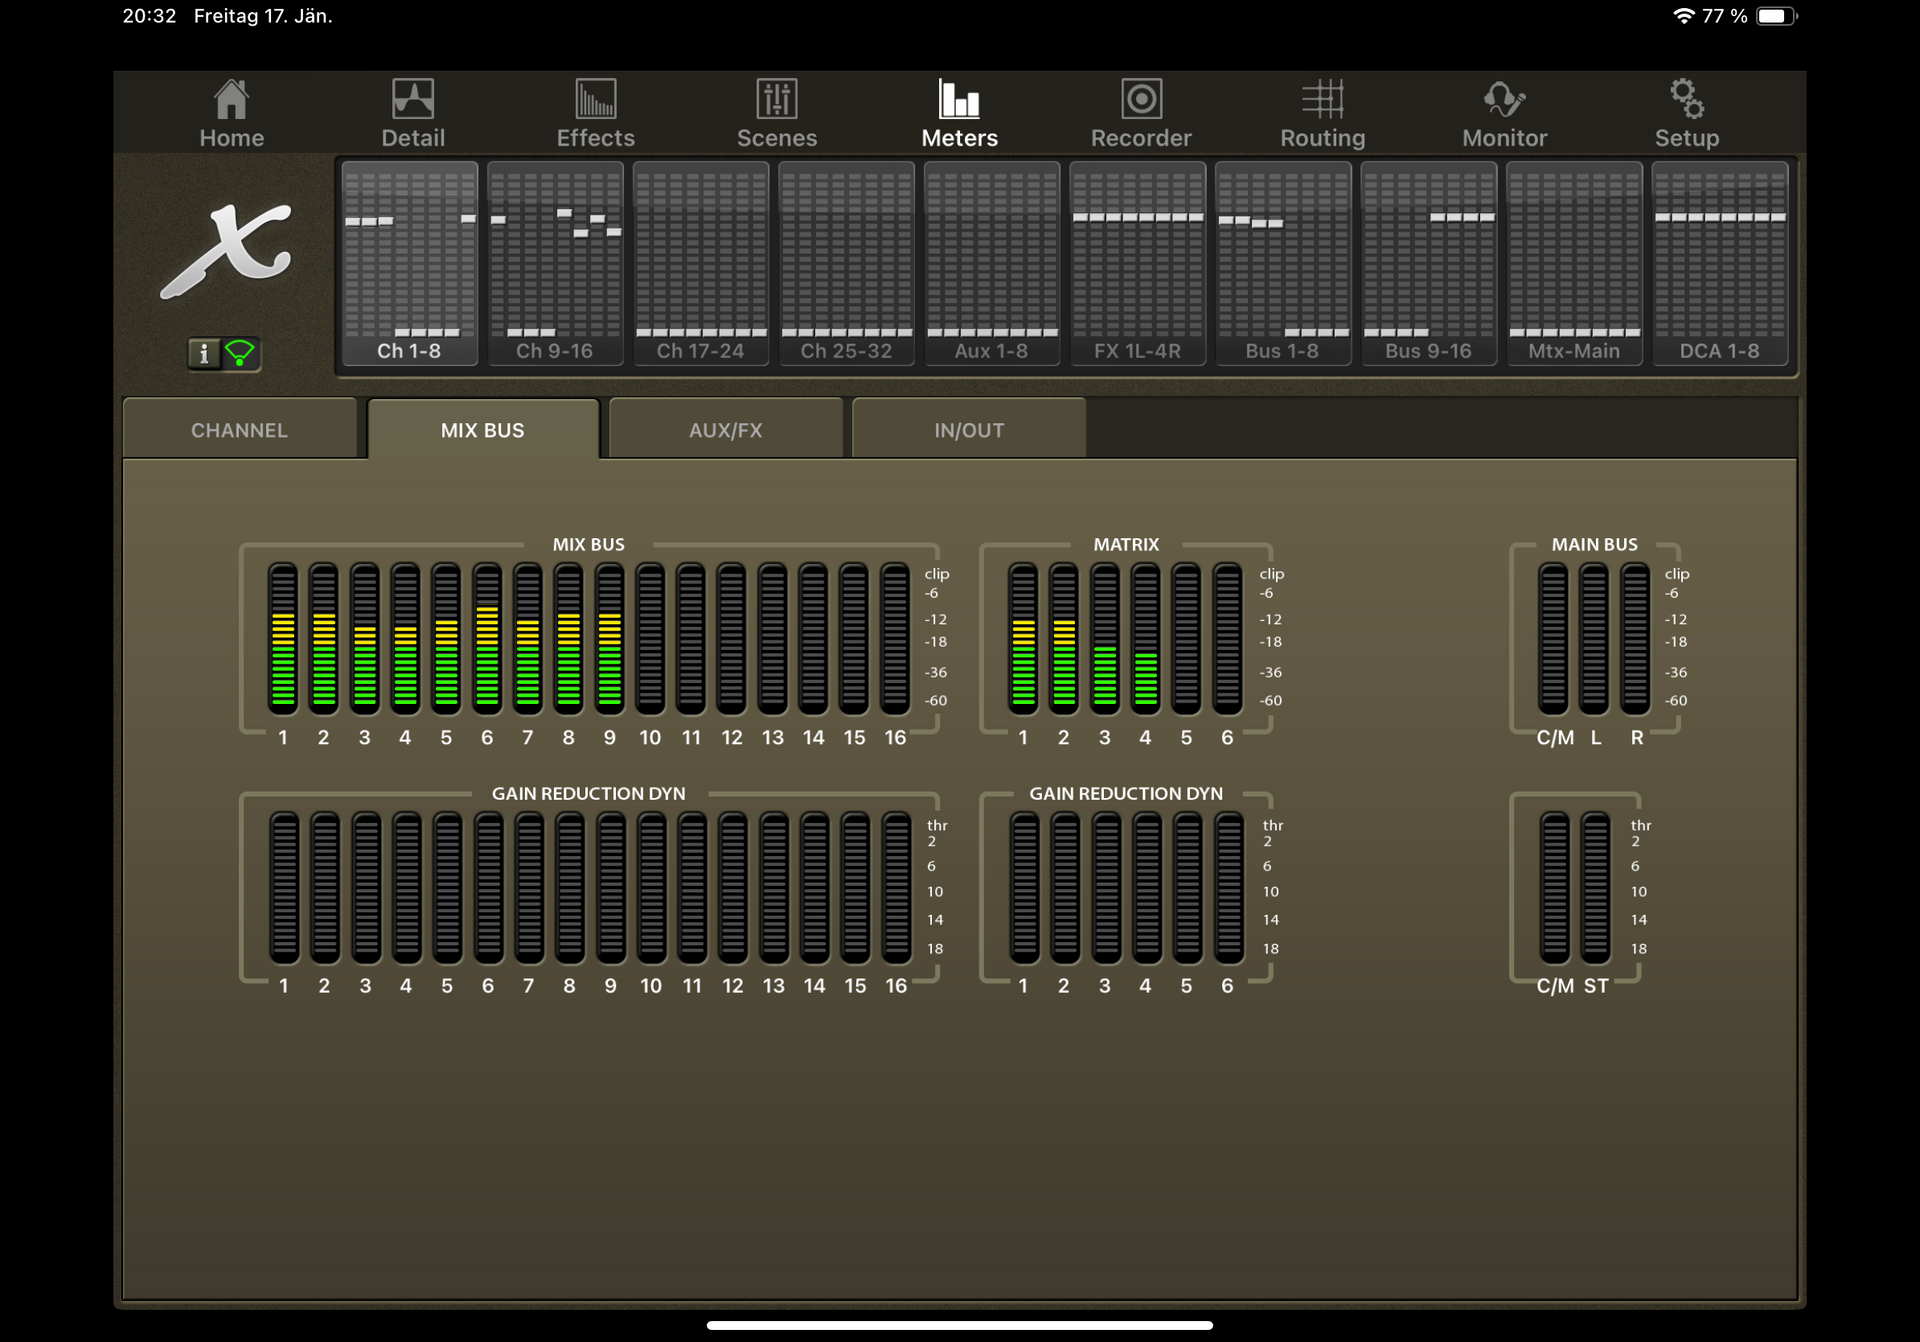The height and width of the screenshot is (1342, 1920).
Task: Tap Mix Bus 1 gain reduction meter
Action: click(x=284, y=887)
